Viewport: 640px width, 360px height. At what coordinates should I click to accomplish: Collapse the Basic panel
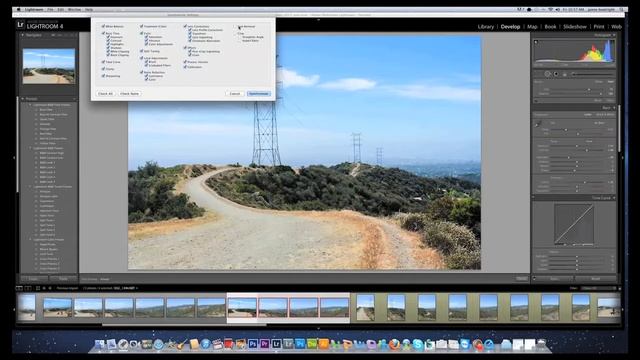click(614, 108)
